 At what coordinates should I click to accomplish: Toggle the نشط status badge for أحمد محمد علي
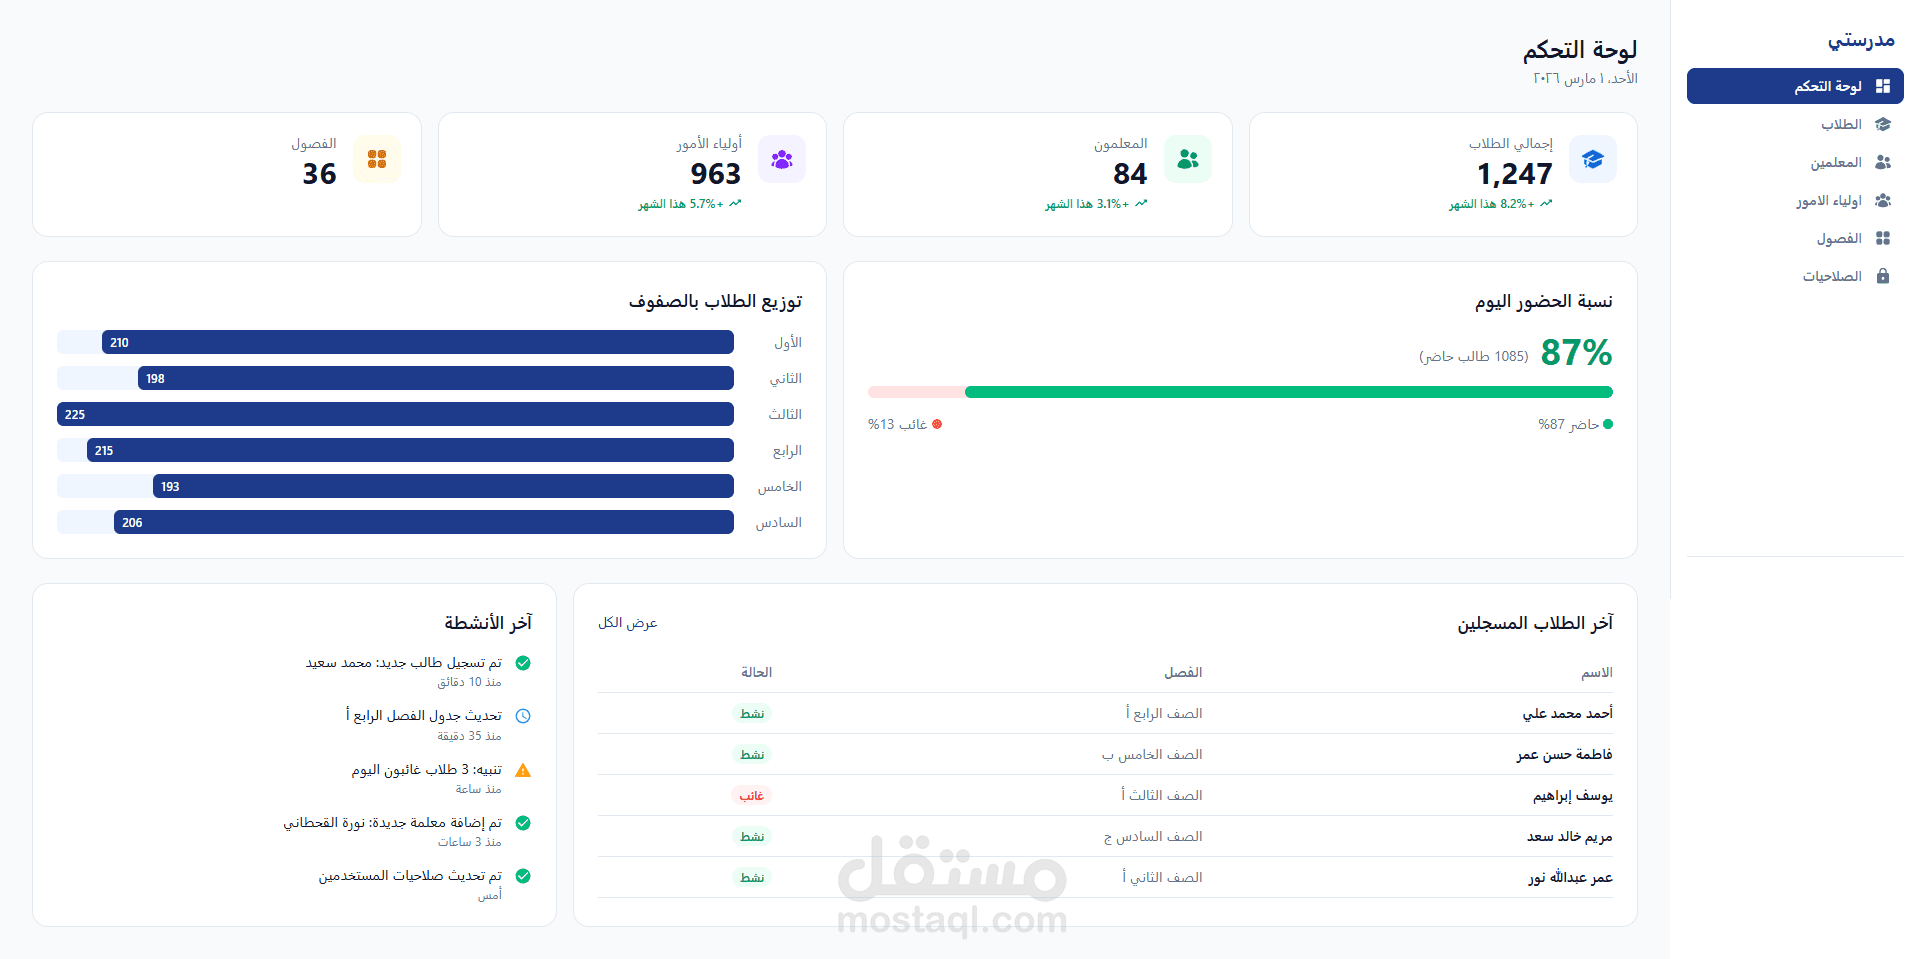(x=752, y=713)
